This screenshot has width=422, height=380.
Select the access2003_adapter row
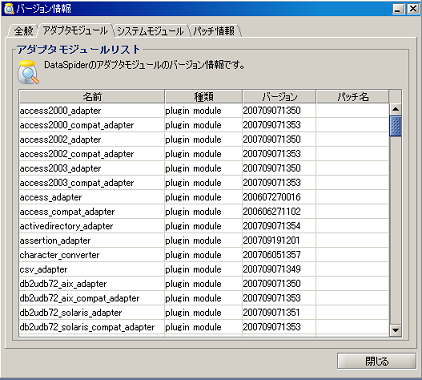[204, 168]
